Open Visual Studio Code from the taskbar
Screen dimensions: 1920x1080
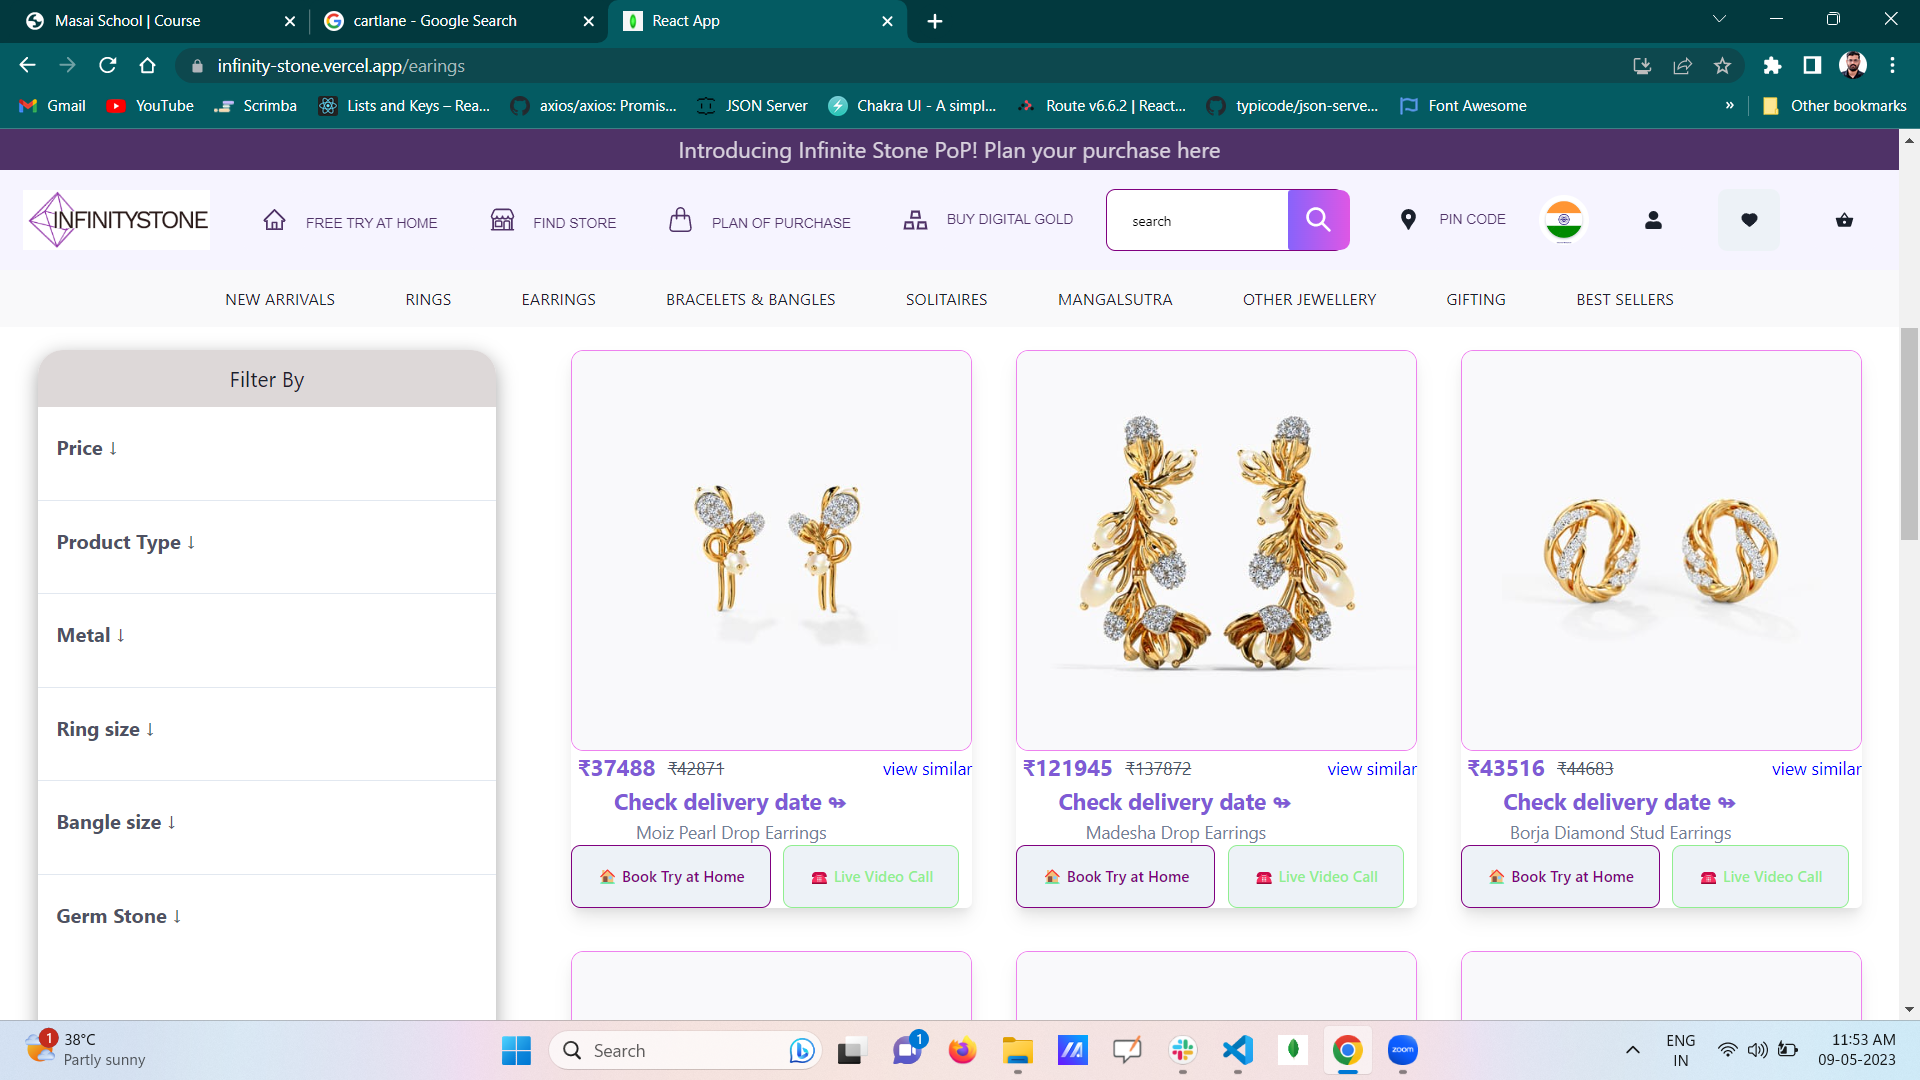1237,1050
